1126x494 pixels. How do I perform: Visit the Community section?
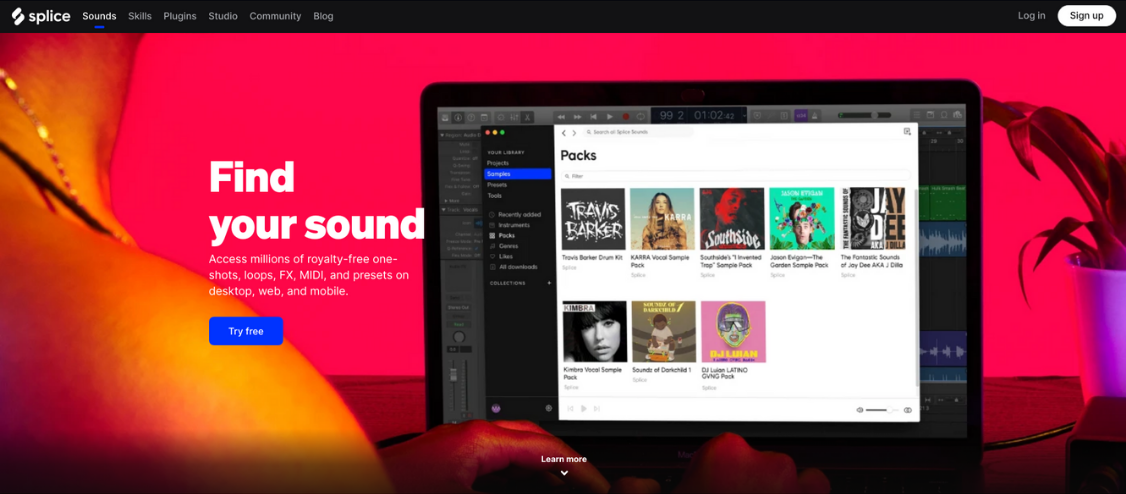[275, 16]
